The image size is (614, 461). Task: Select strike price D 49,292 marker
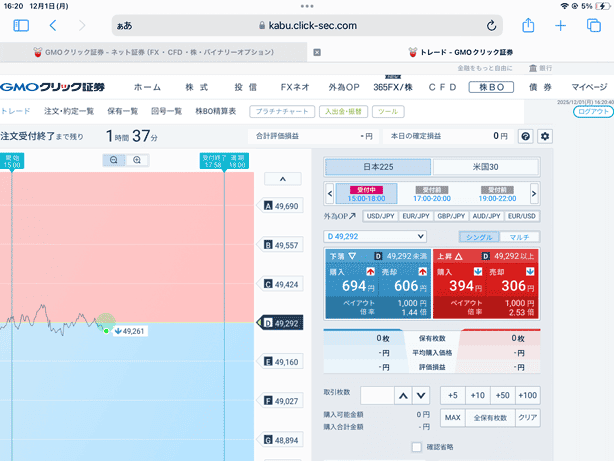click(x=280, y=323)
